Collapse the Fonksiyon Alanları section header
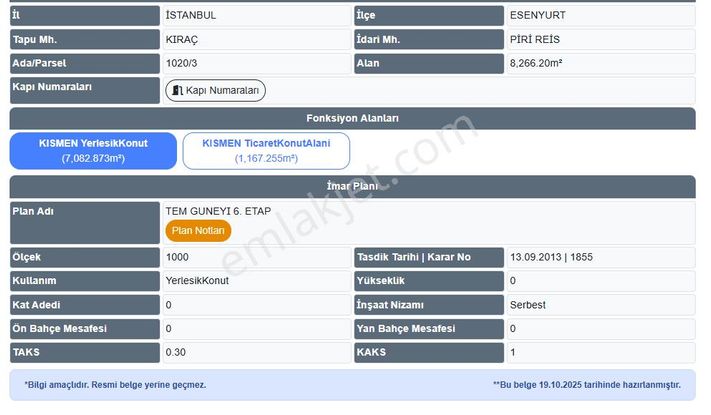Screen dimensions: 711x415 [352, 118]
